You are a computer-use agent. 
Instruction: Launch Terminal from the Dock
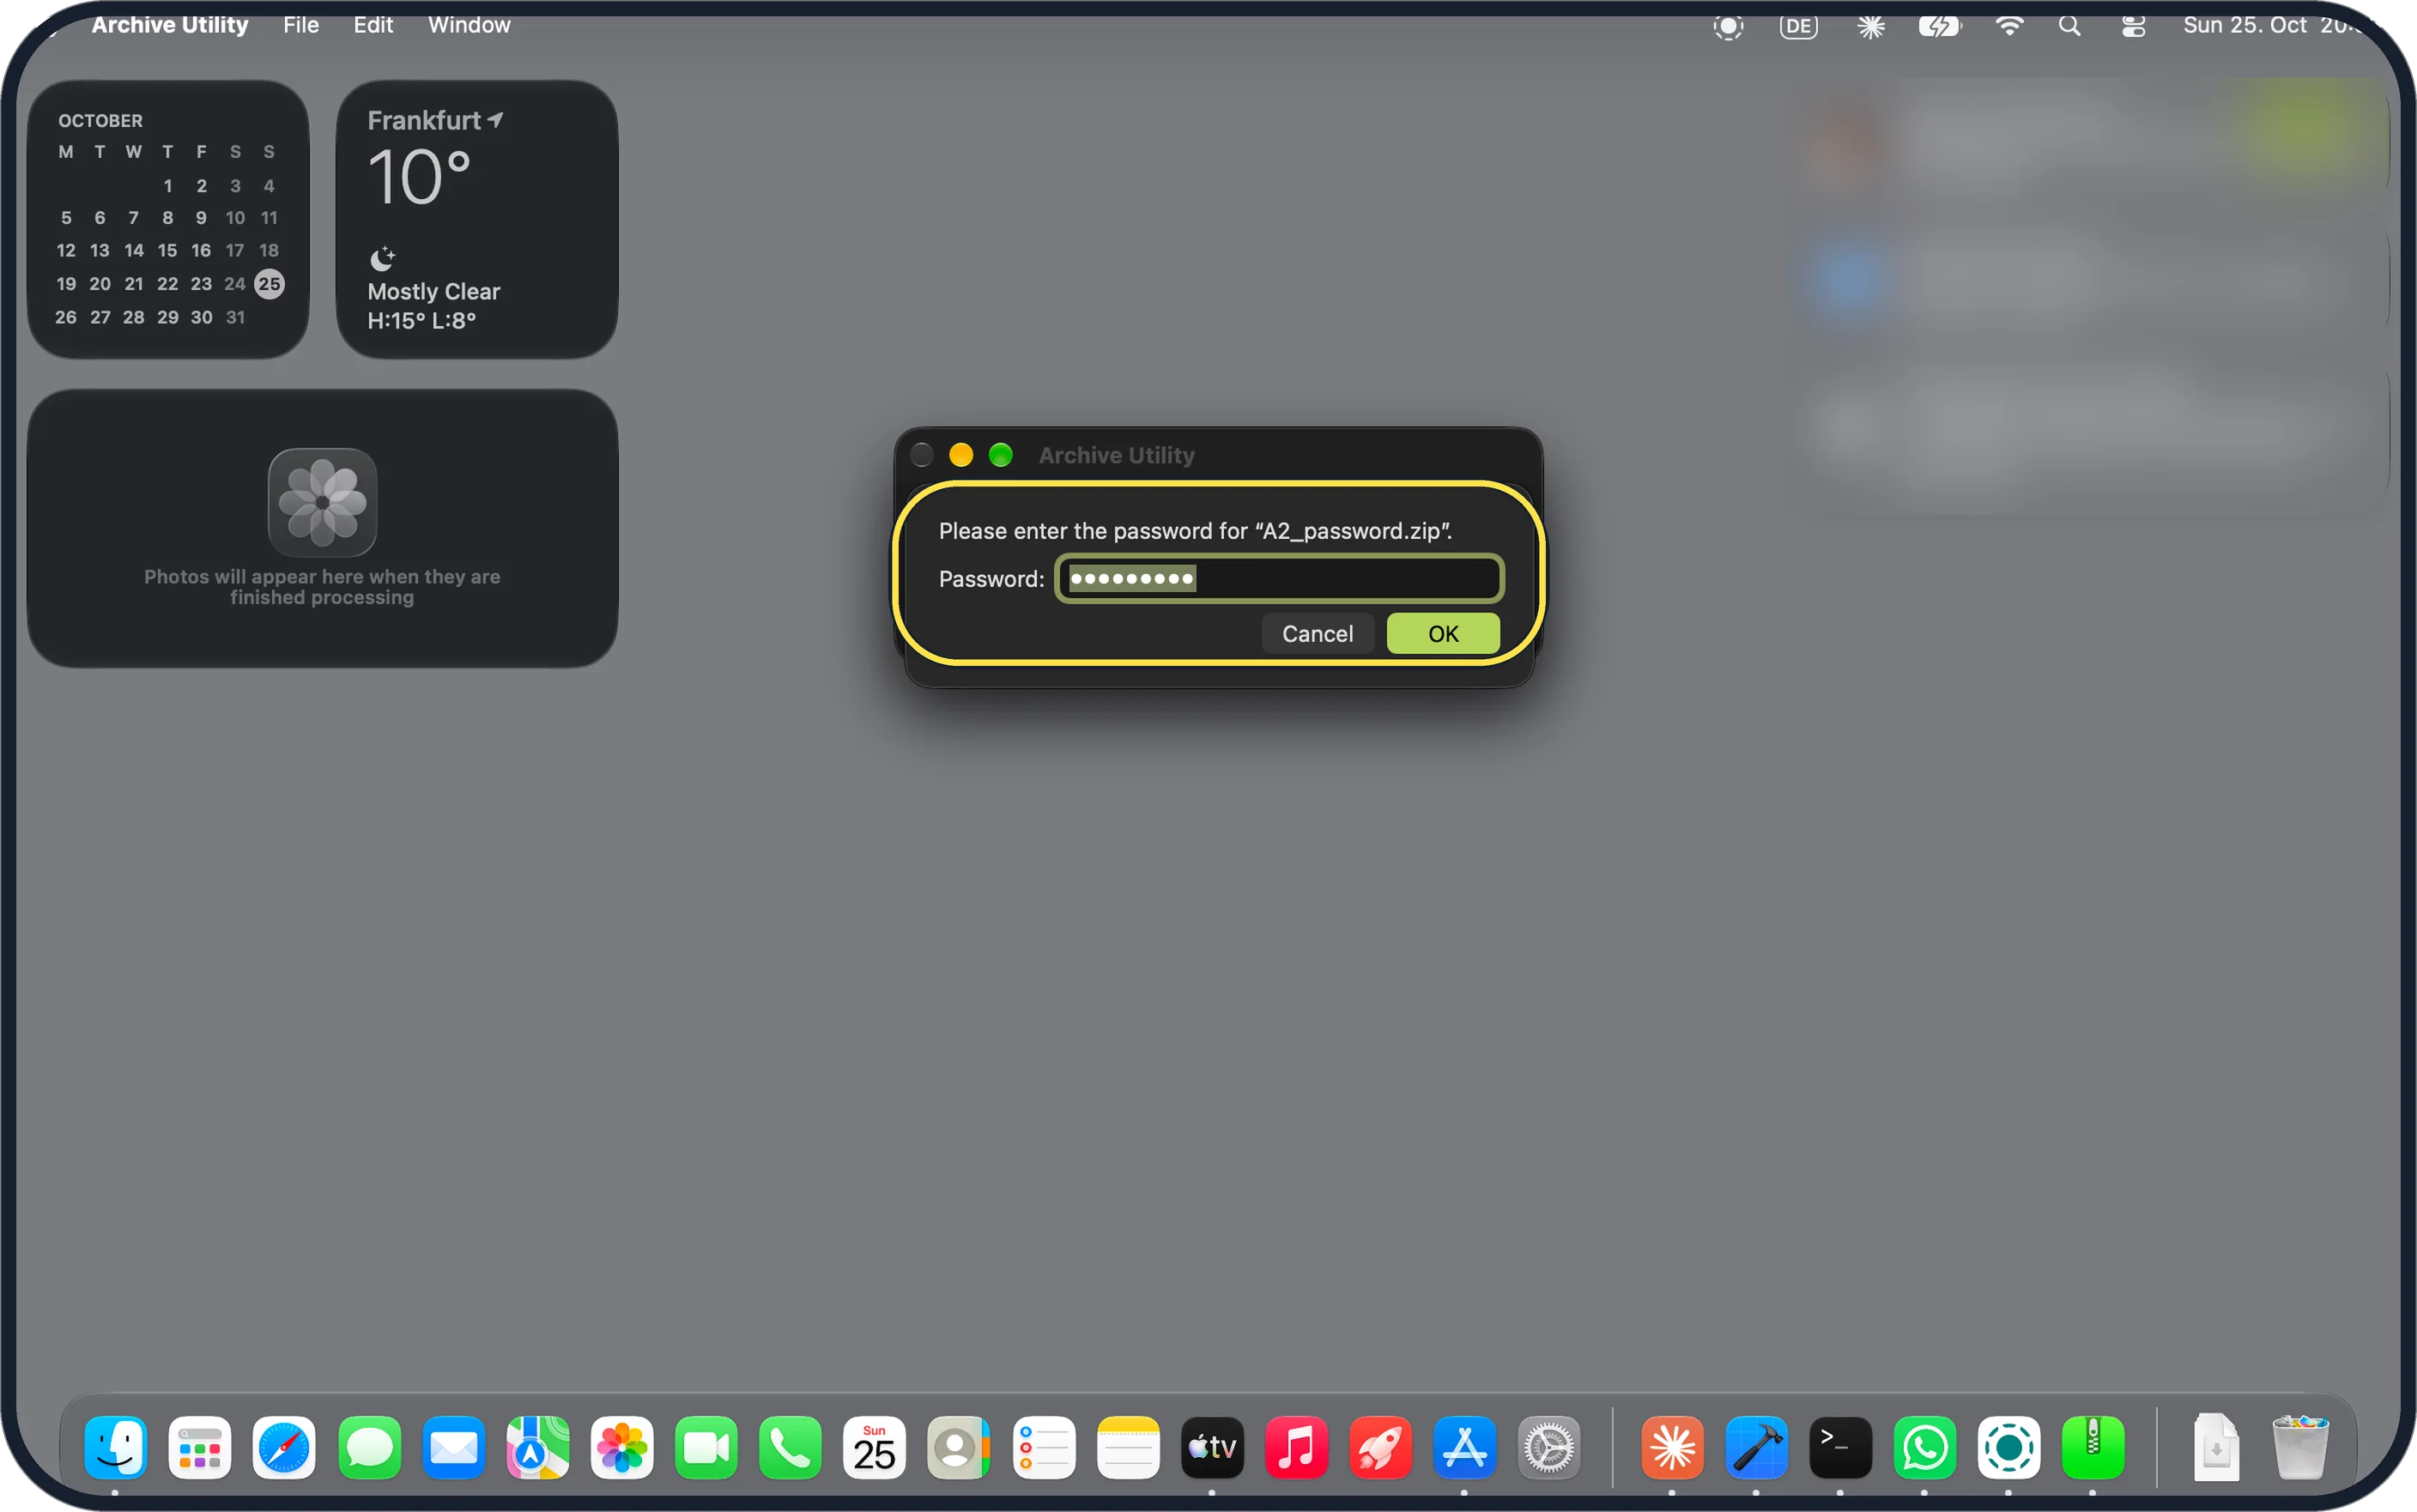tap(1840, 1447)
